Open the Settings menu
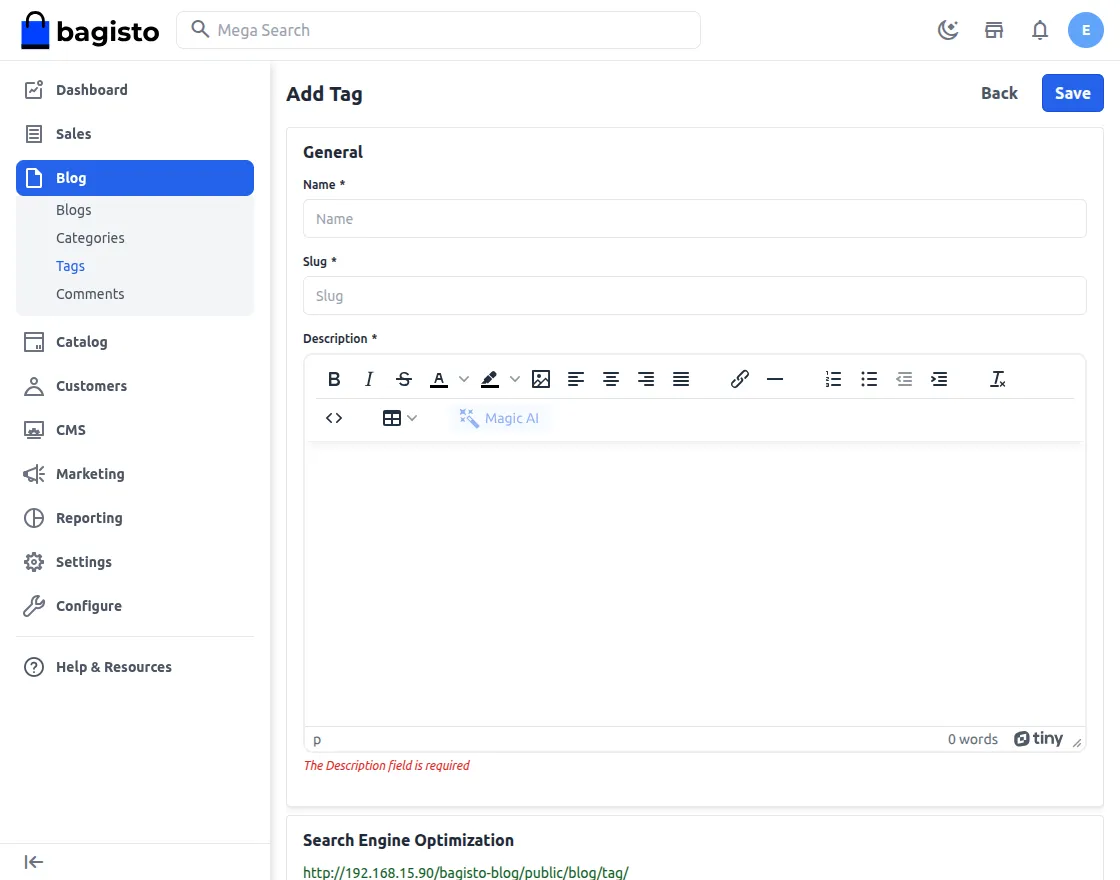 click(x=135, y=562)
